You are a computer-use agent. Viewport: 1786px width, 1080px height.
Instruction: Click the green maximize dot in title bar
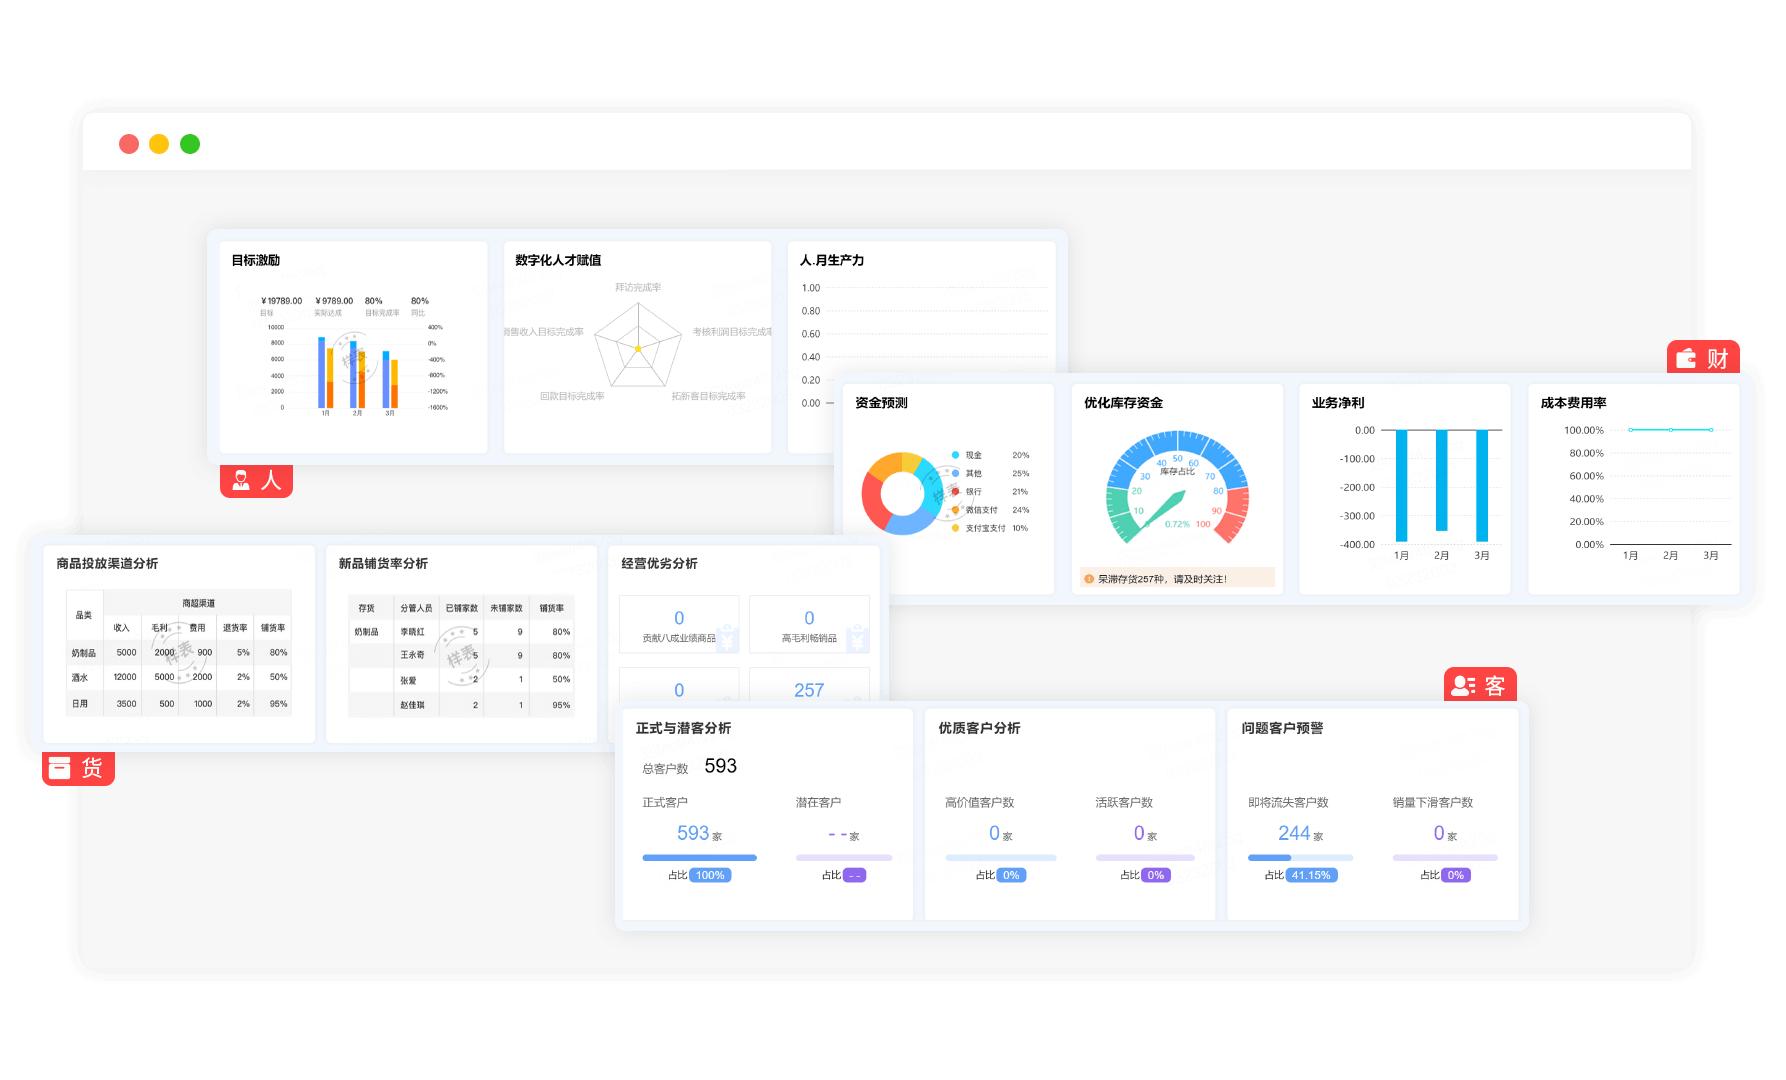pos(190,144)
